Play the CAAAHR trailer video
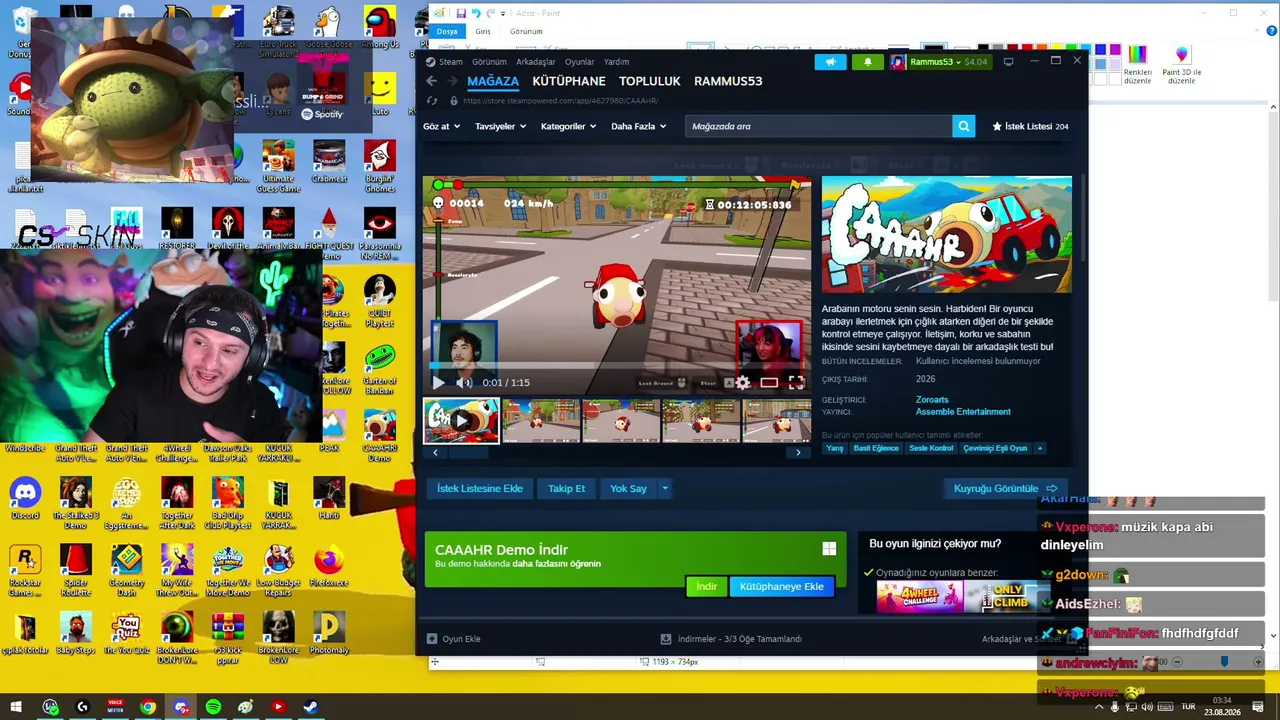The height and width of the screenshot is (720, 1280). (438, 382)
